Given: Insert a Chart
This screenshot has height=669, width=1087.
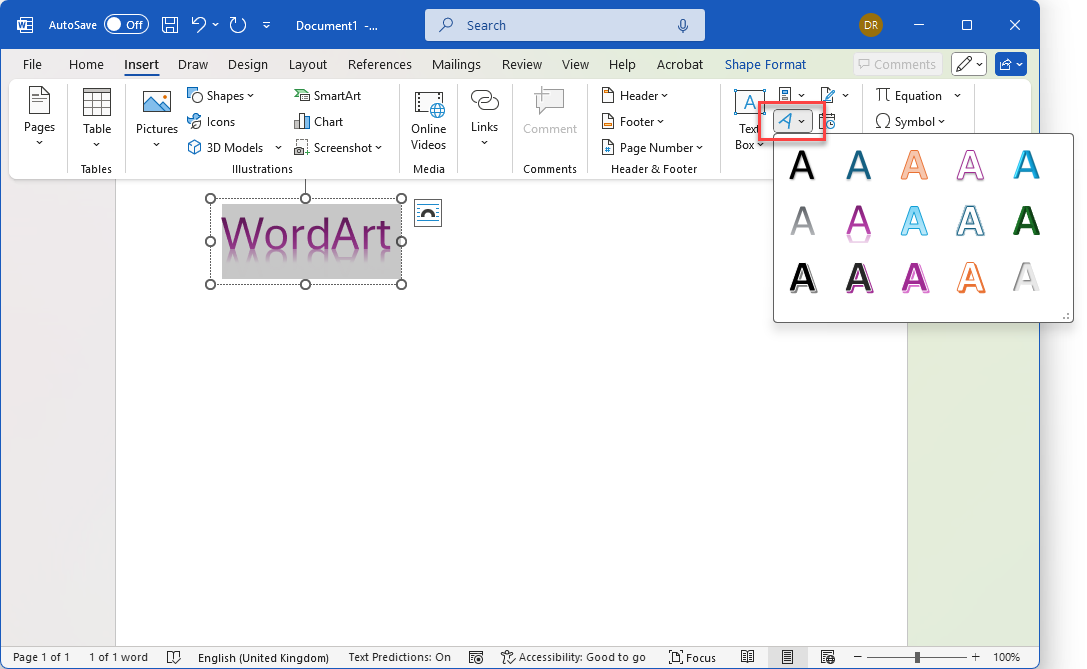Looking at the screenshot, I should pyautogui.click(x=319, y=121).
